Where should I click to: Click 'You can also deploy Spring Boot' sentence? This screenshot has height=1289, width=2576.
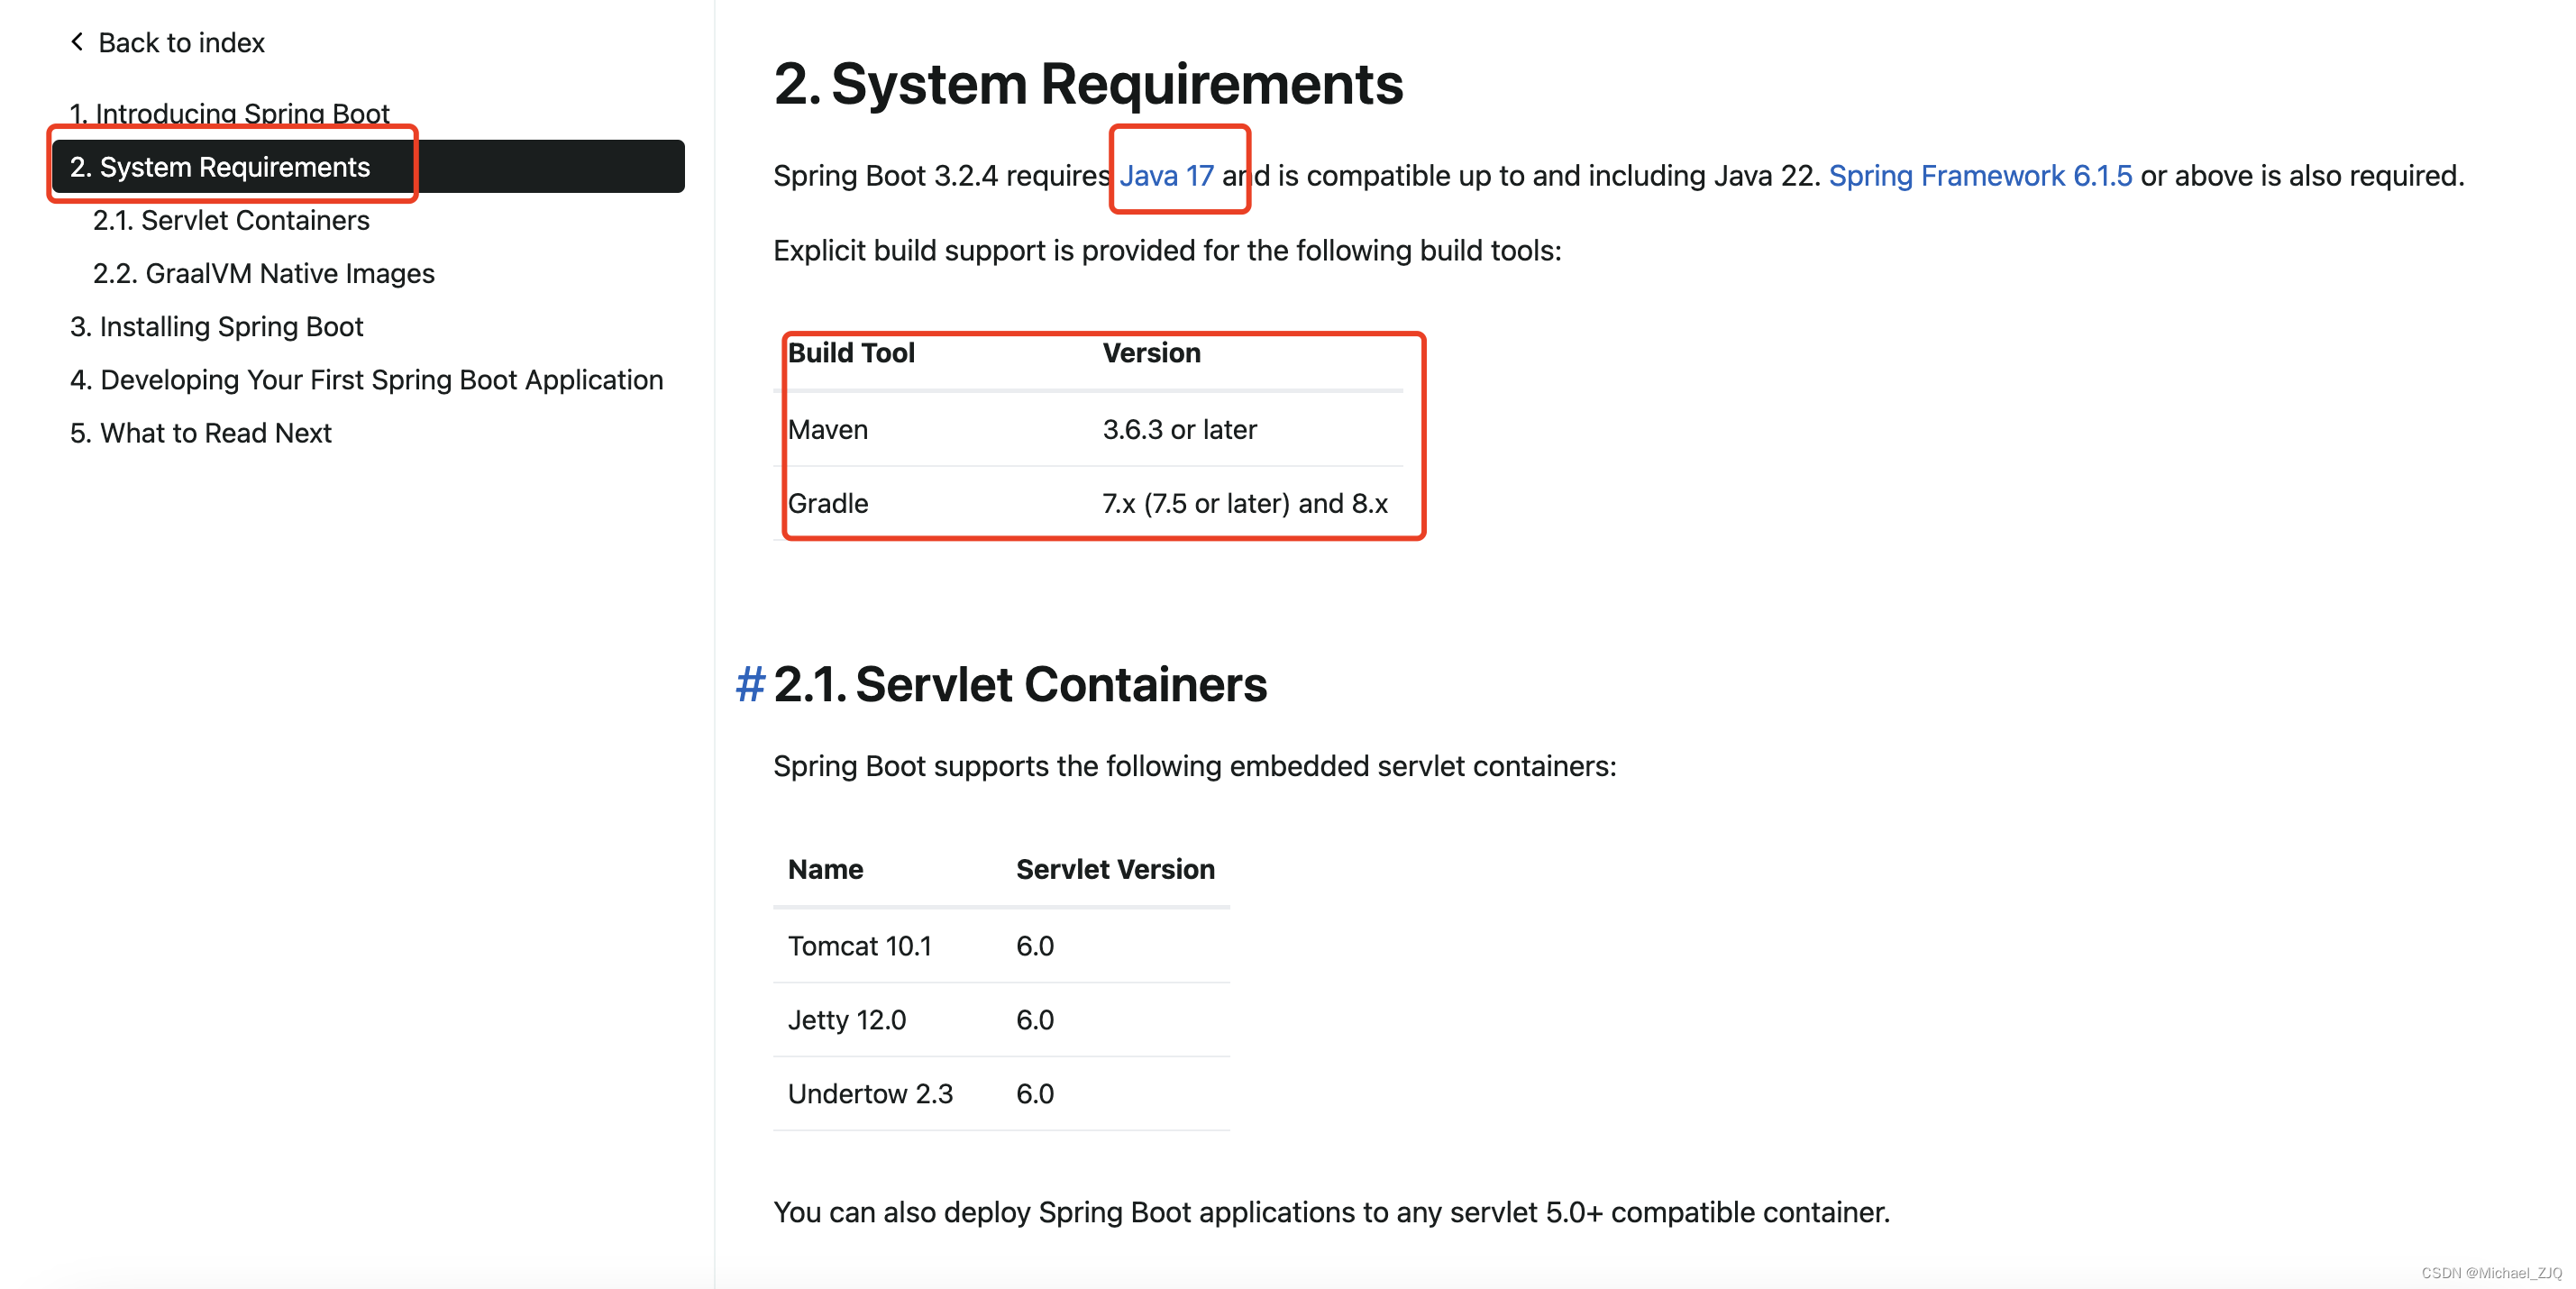coord(1331,1212)
